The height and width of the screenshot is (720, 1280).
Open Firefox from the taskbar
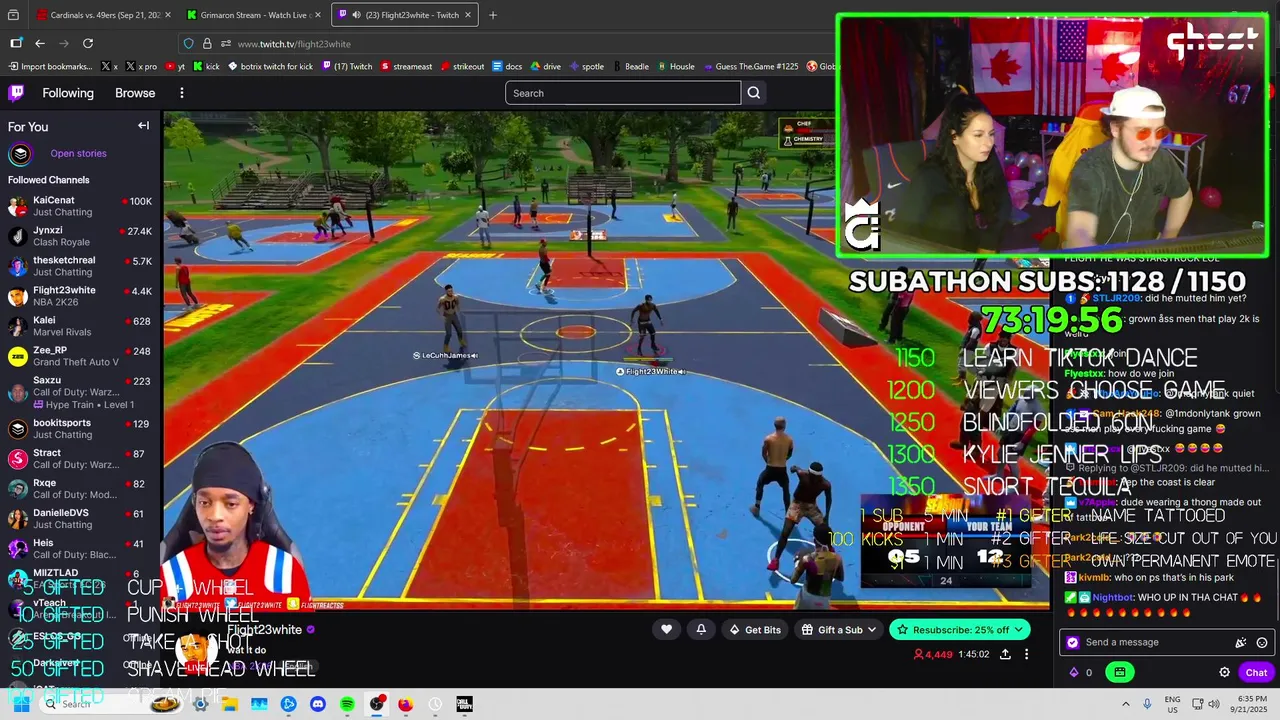click(405, 704)
